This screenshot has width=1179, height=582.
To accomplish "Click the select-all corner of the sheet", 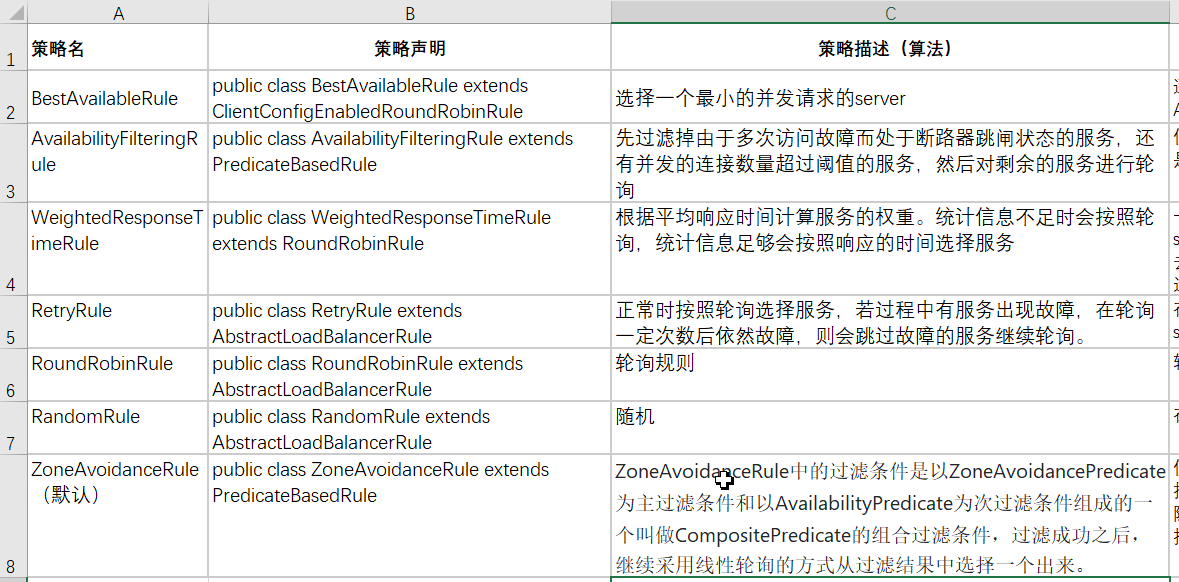I will [x=13, y=12].
